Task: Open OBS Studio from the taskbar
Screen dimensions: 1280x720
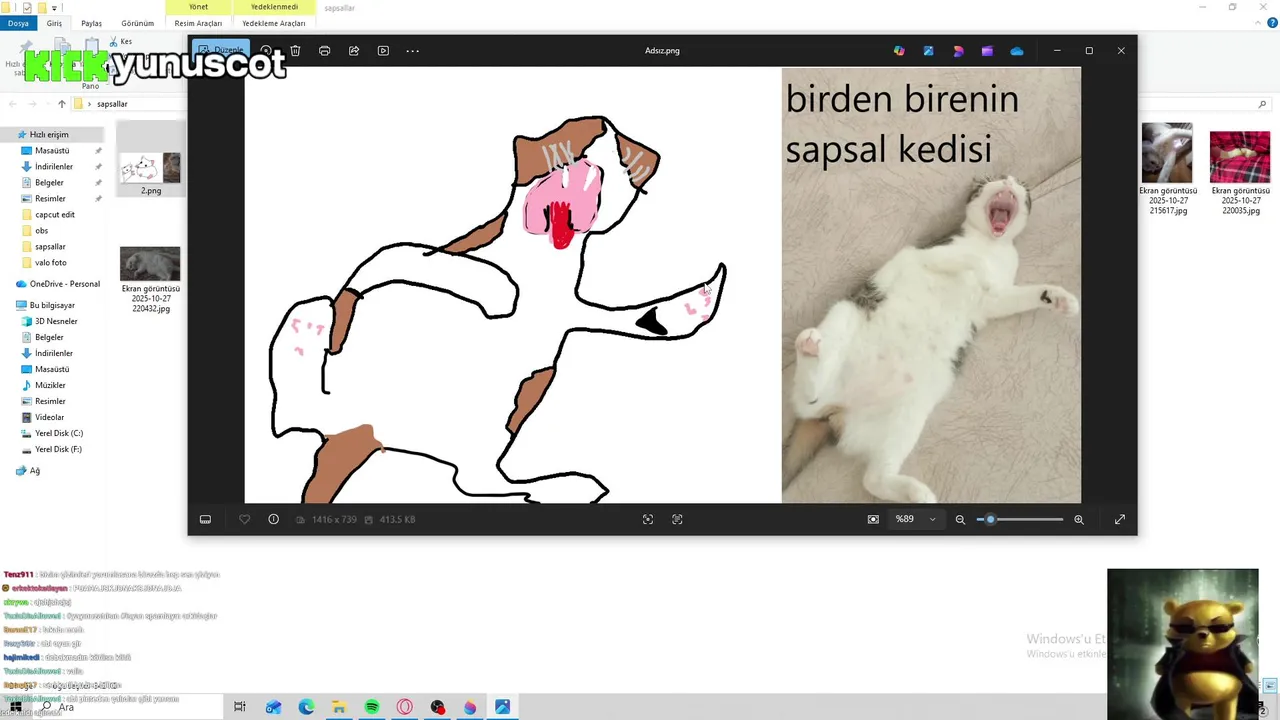Action: click(x=438, y=707)
